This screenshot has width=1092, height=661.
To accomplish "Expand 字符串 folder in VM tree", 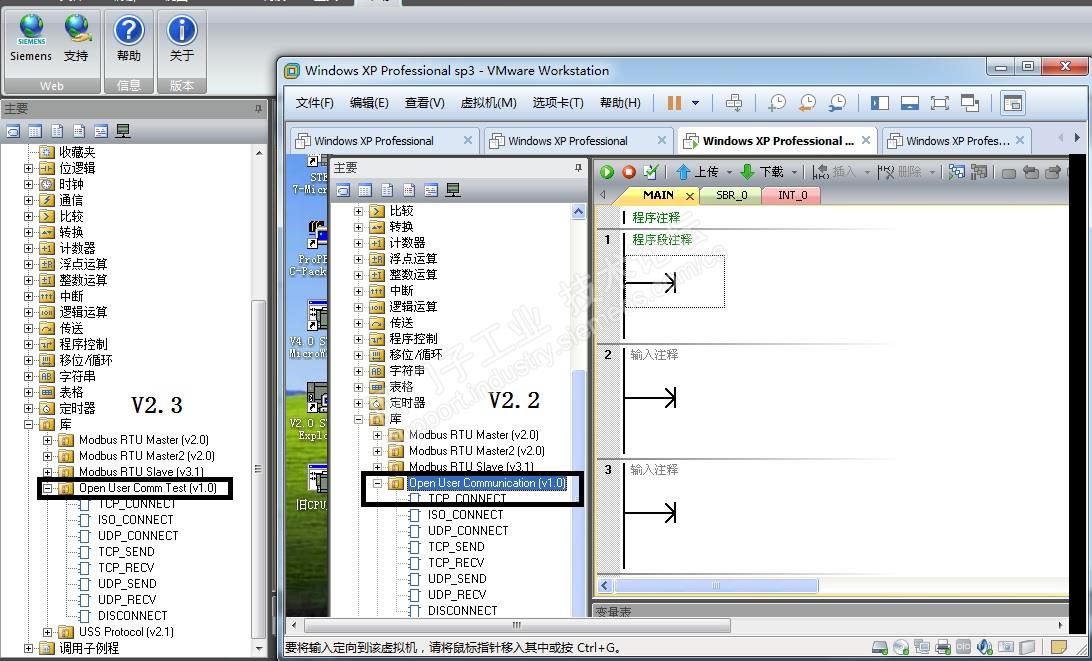I will coord(358,371).
